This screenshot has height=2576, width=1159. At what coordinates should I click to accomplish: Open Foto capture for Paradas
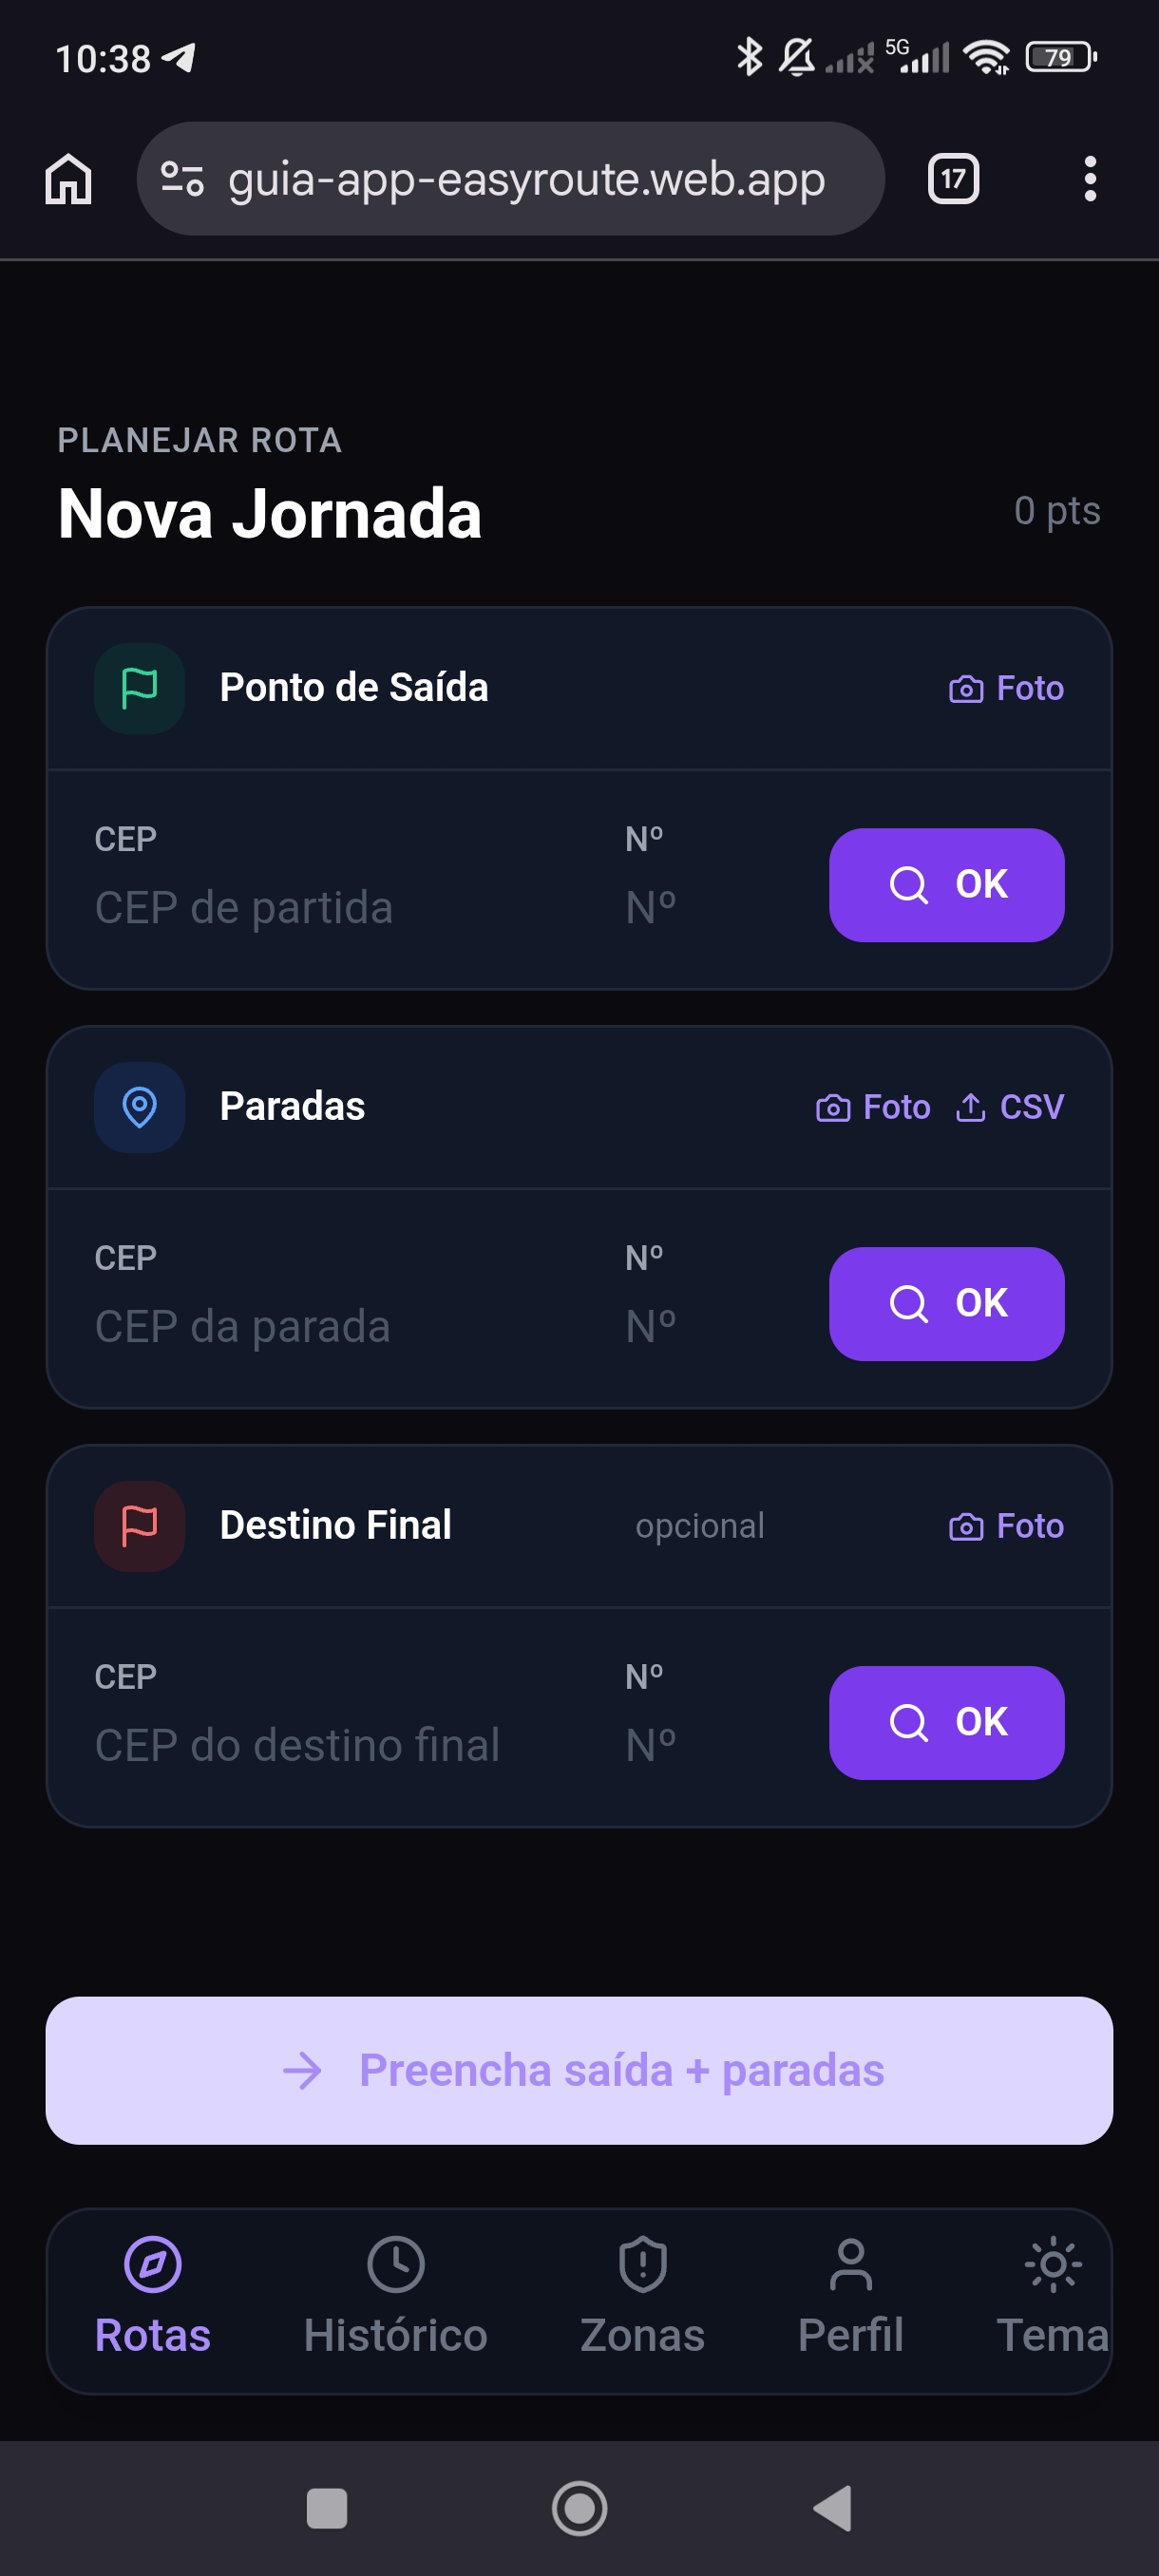(873, 1107)
